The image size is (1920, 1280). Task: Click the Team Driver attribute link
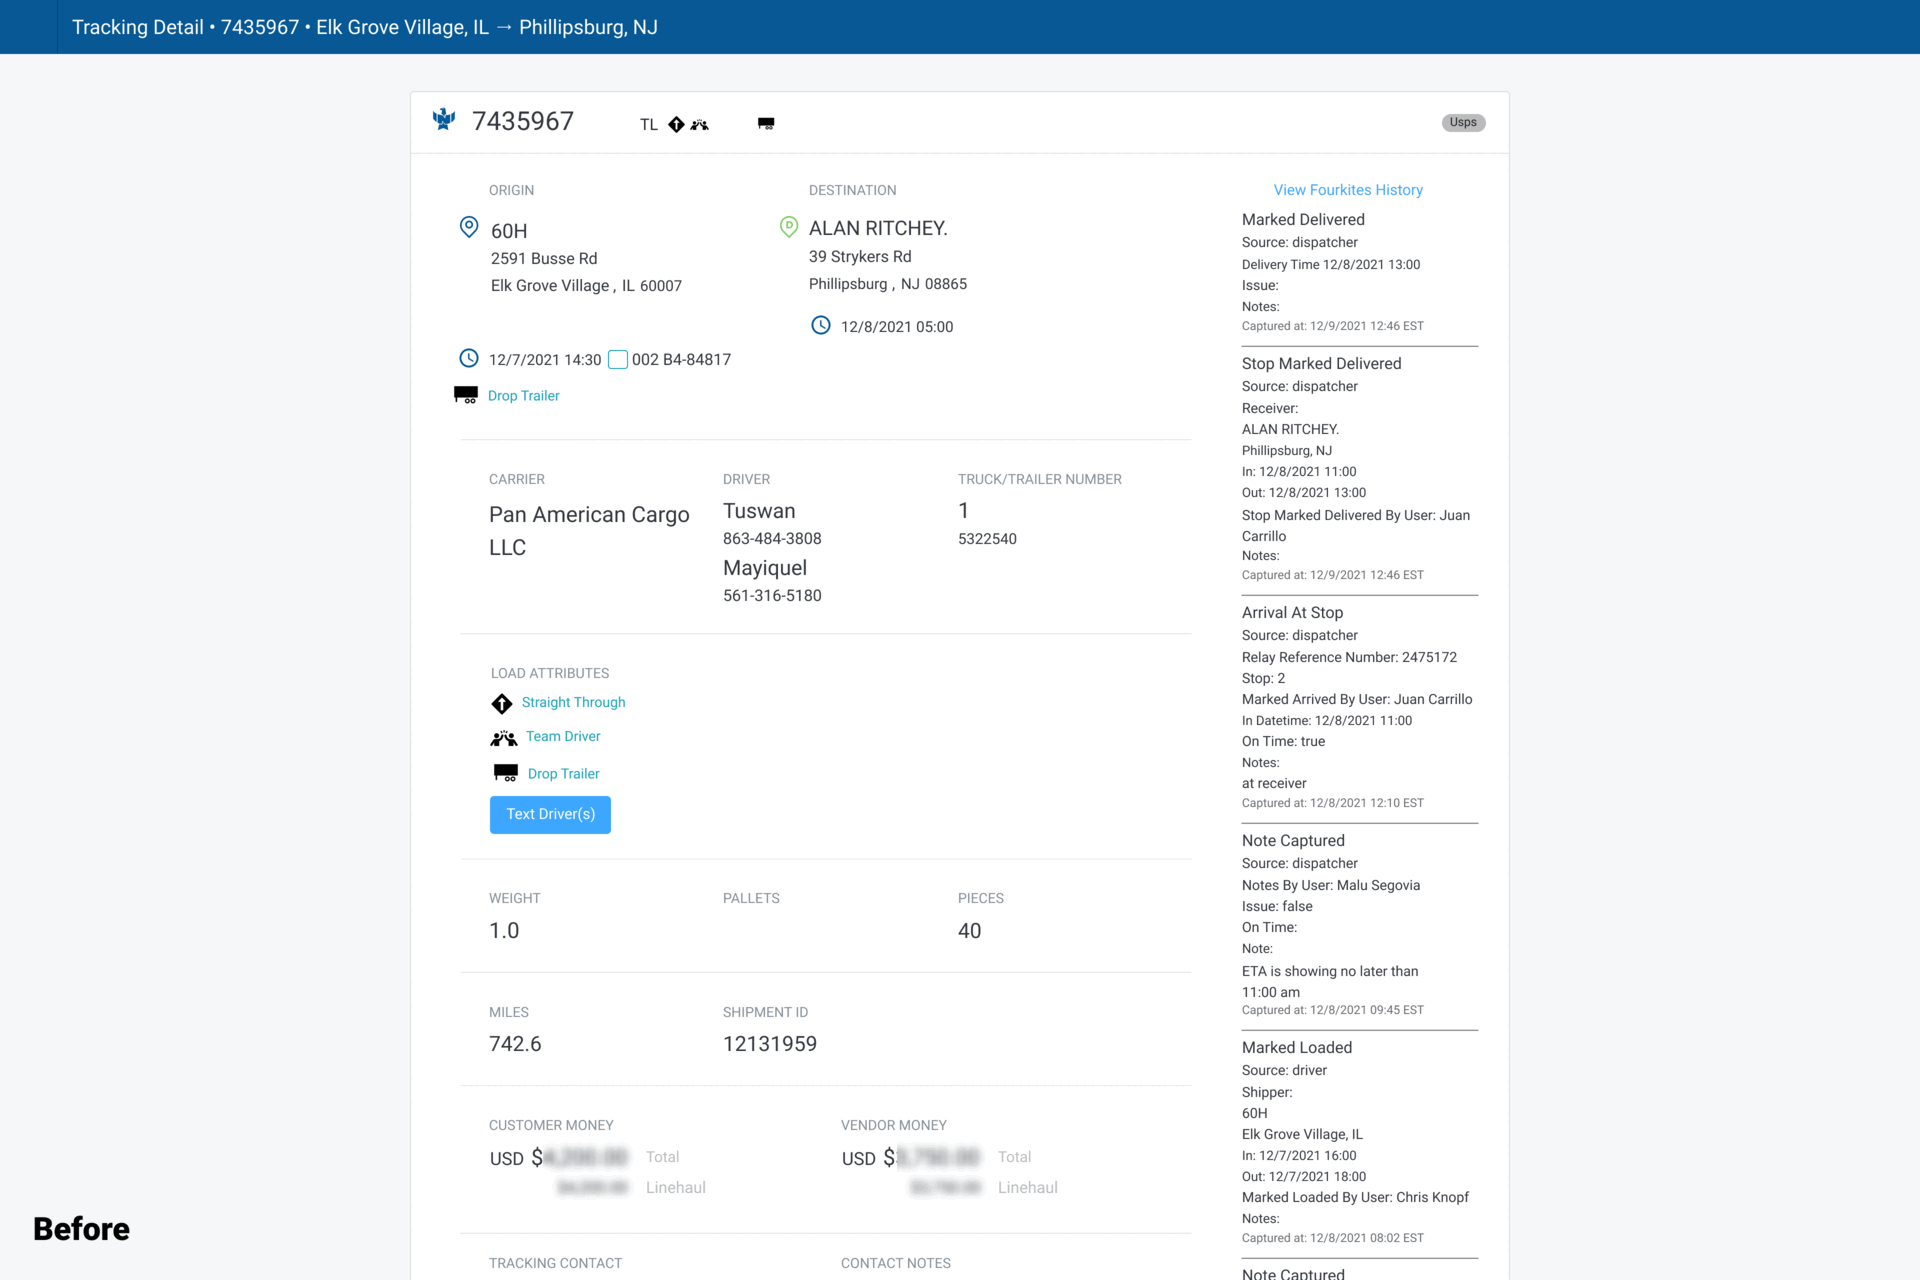563,736
